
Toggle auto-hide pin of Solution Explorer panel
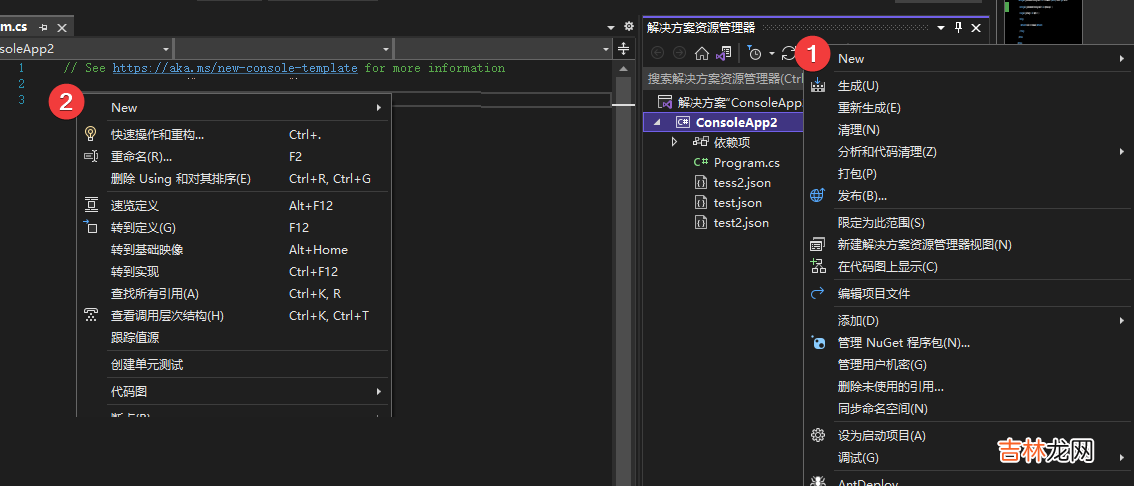tap(958, 28)
